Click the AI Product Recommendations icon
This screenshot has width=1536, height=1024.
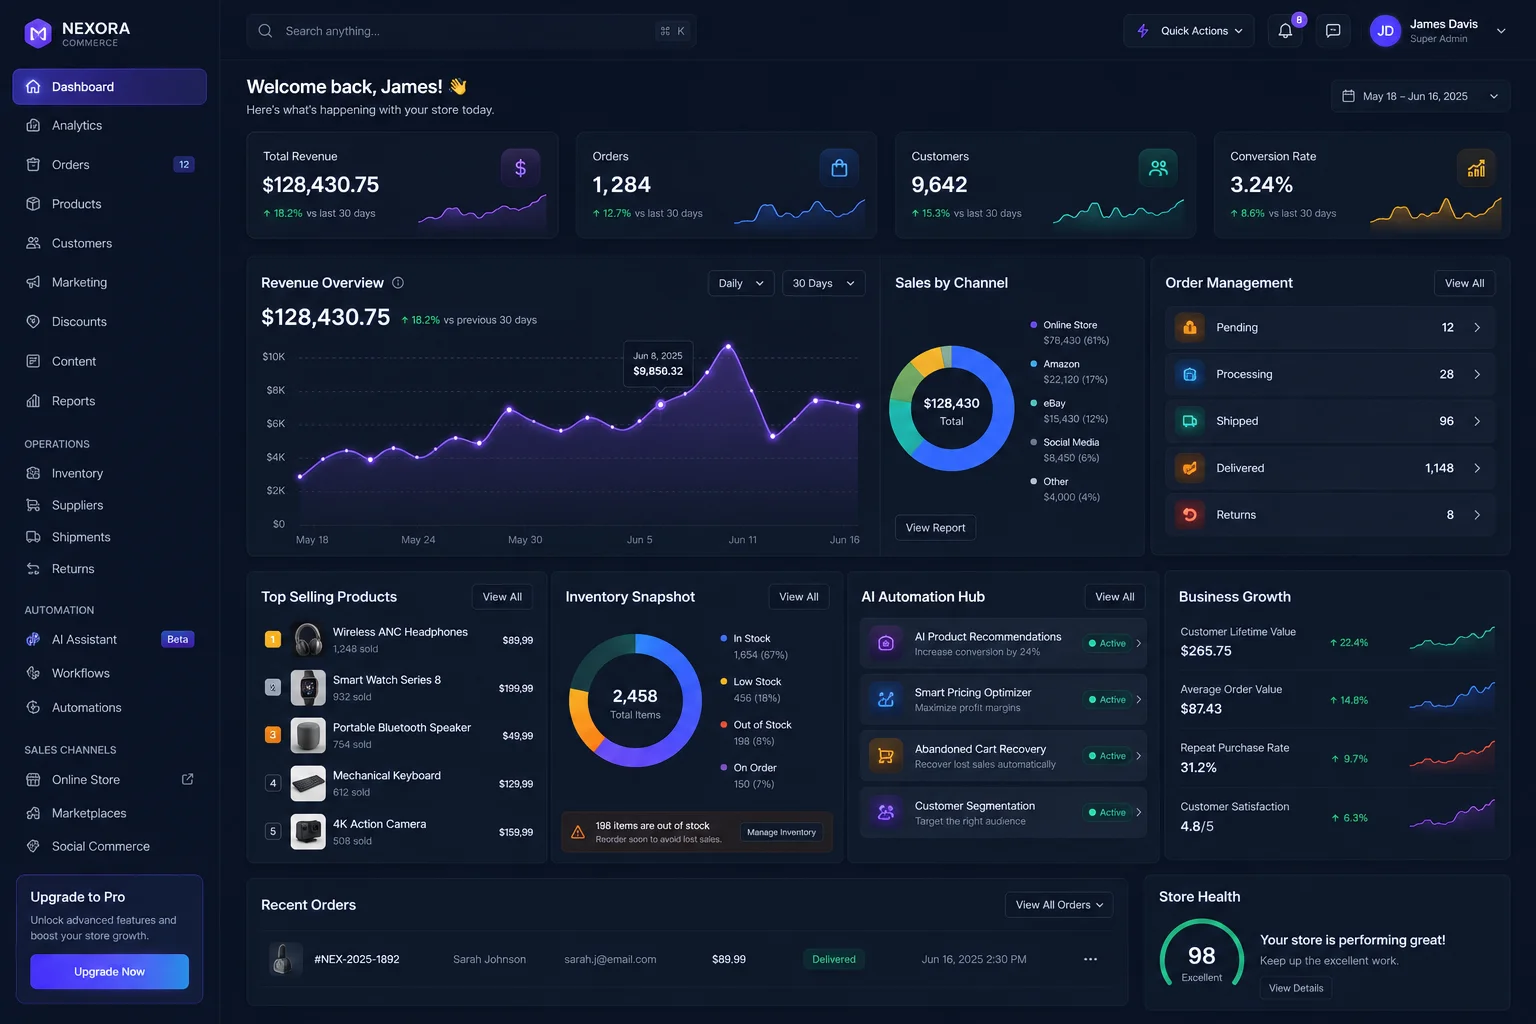885,643
